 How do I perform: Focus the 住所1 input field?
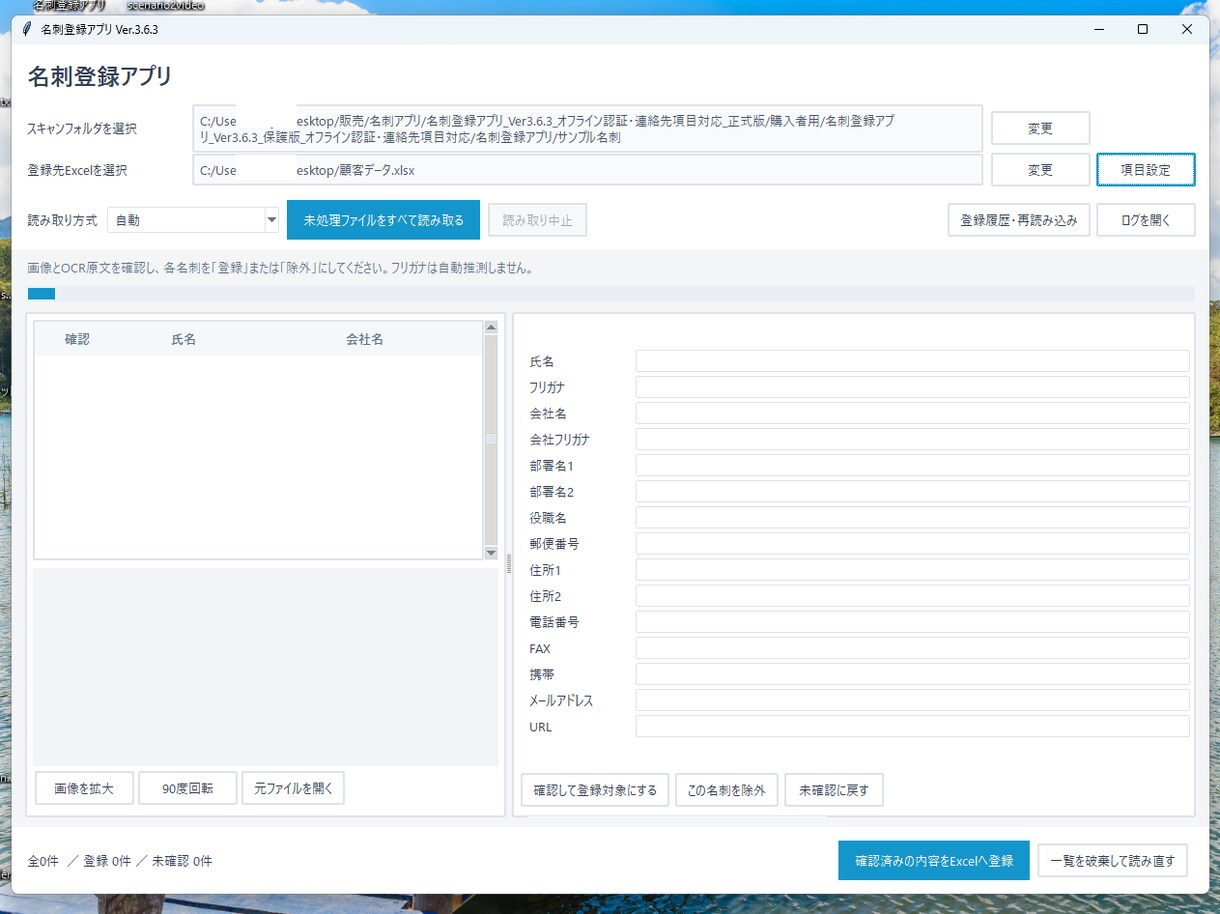912,569
